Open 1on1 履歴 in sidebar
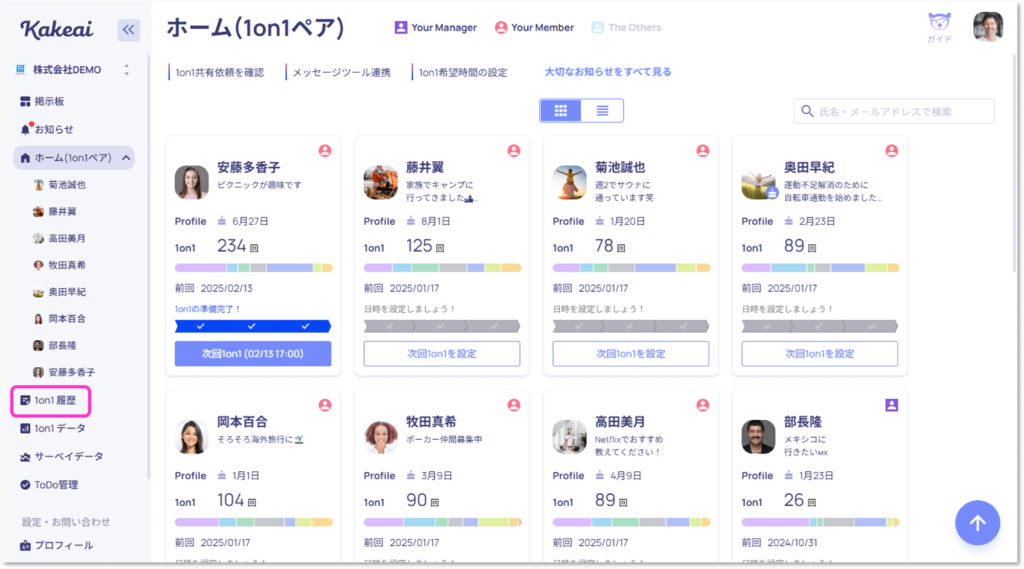Viewport: 1024px width, 569px height. 50,400
